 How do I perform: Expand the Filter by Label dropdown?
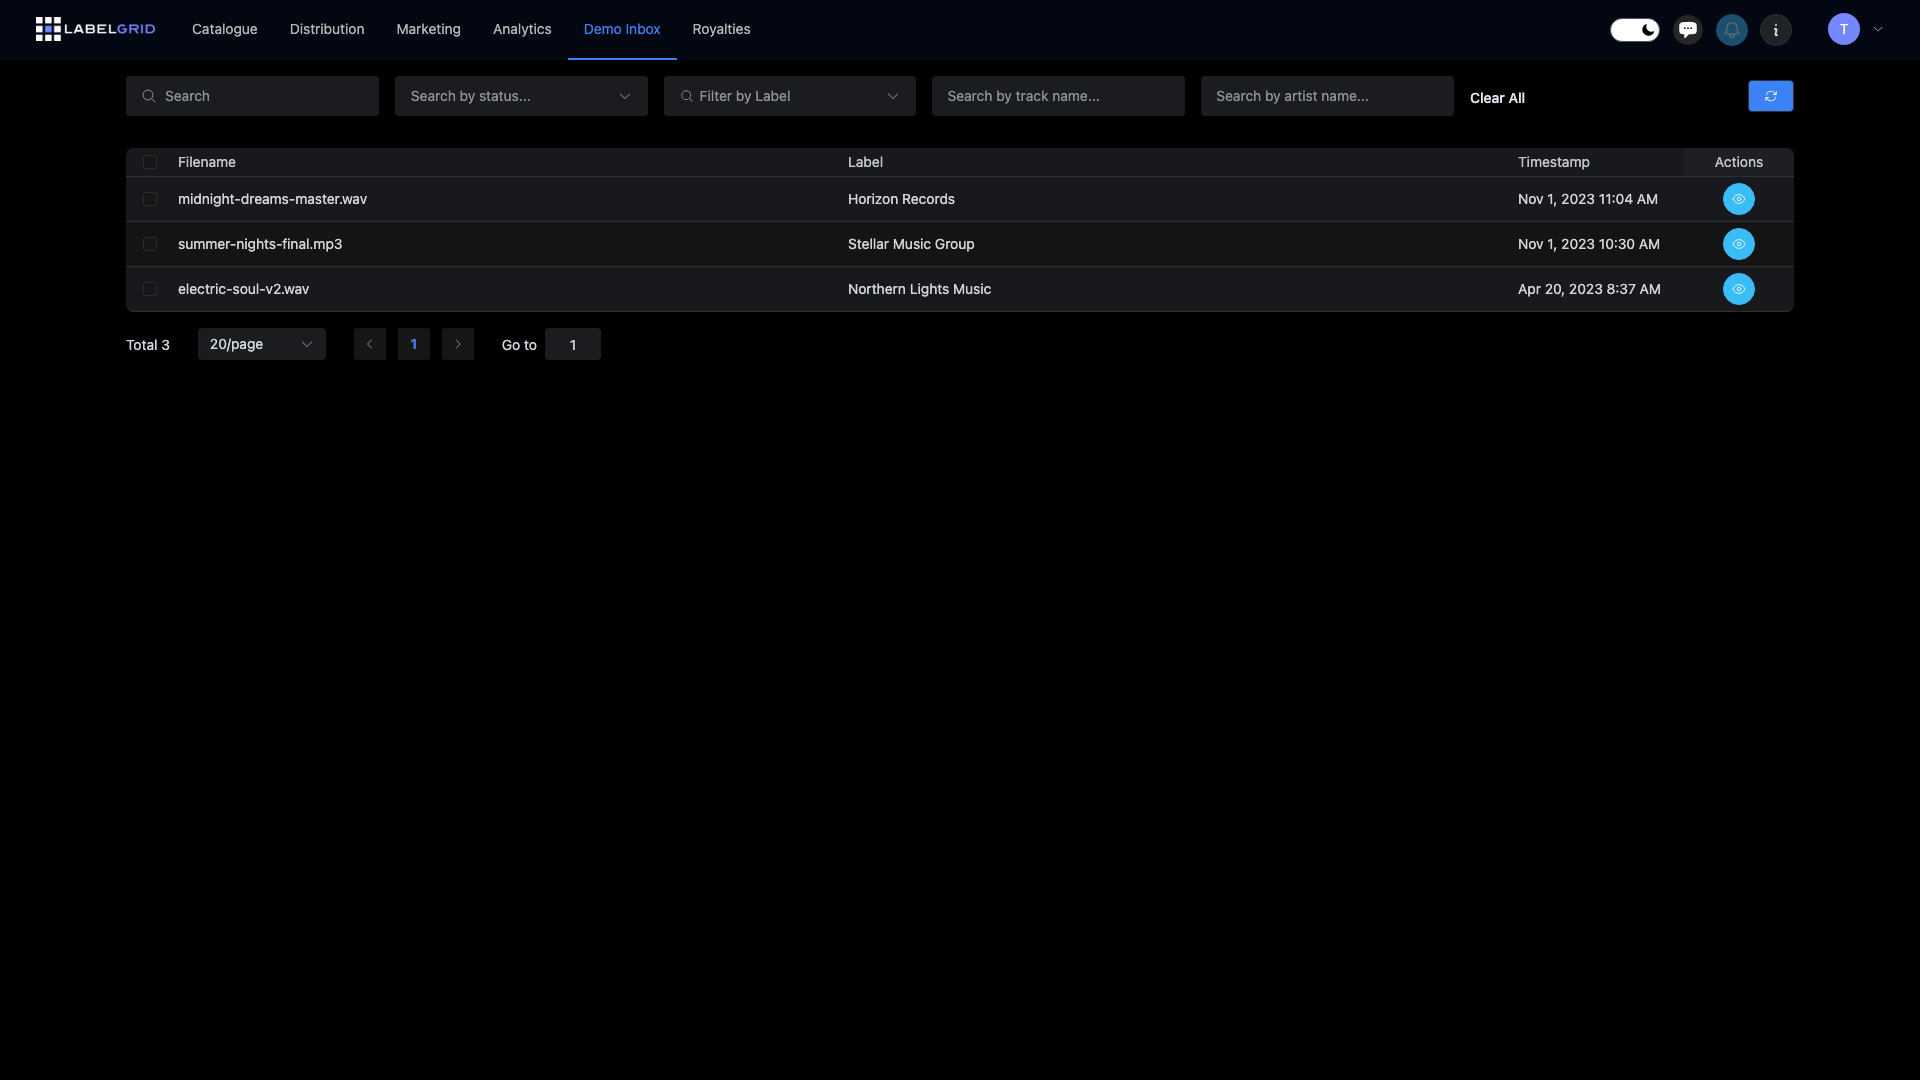[x=789, y=96]
